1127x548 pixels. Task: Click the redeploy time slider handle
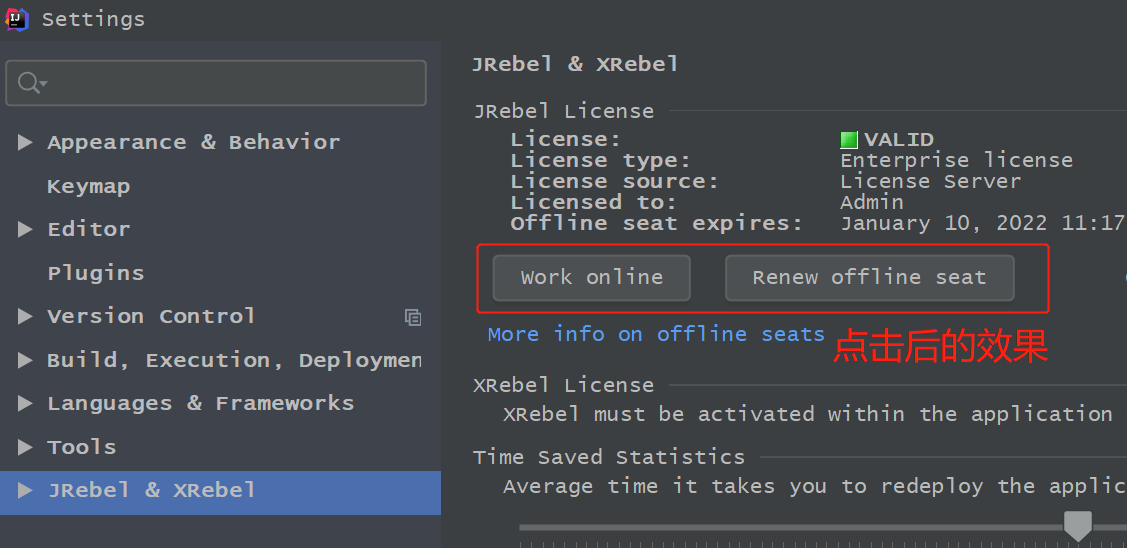[1077, 526]
